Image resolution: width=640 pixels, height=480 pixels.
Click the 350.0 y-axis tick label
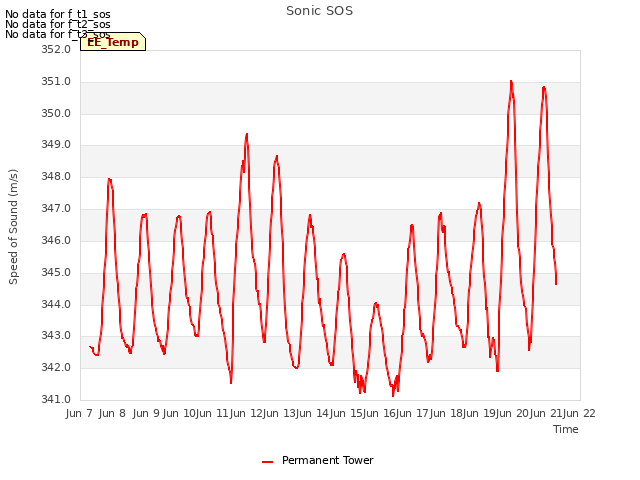pyautogui.click(x=56, y=113)
